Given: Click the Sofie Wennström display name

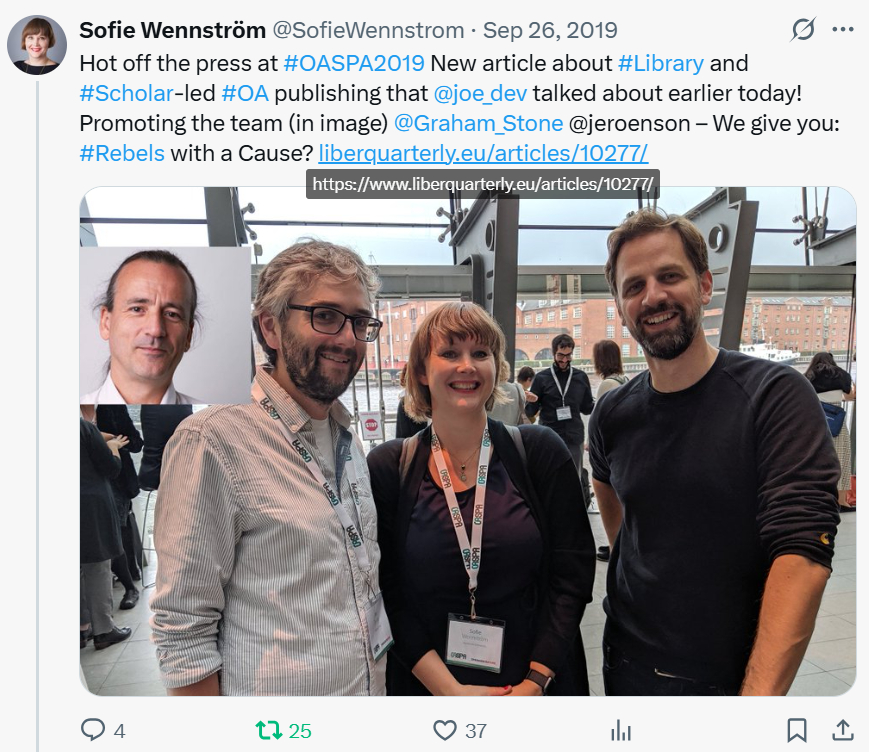Looking at the screenshot, I should [x=172, y=30].
